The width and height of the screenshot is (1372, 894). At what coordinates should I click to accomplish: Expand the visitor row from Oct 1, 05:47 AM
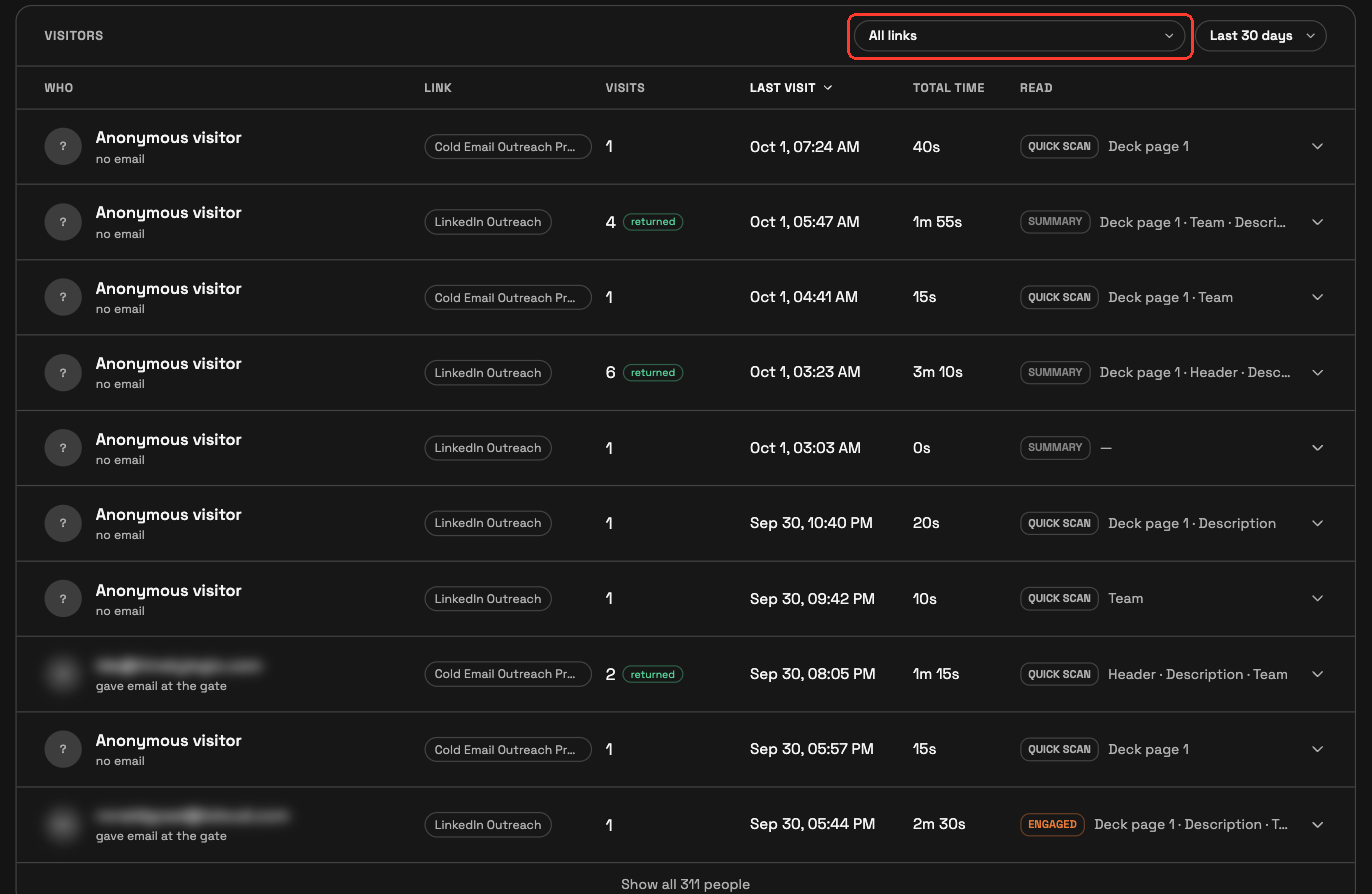(1317, 222)
